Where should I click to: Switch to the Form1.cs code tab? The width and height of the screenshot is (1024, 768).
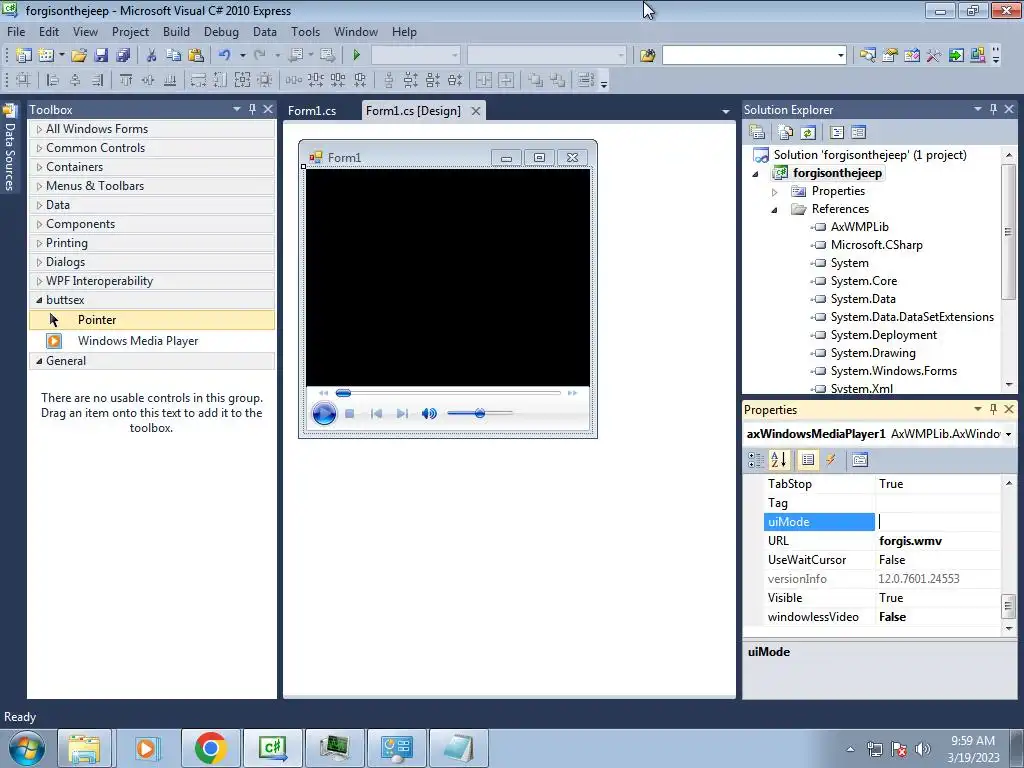312,111
